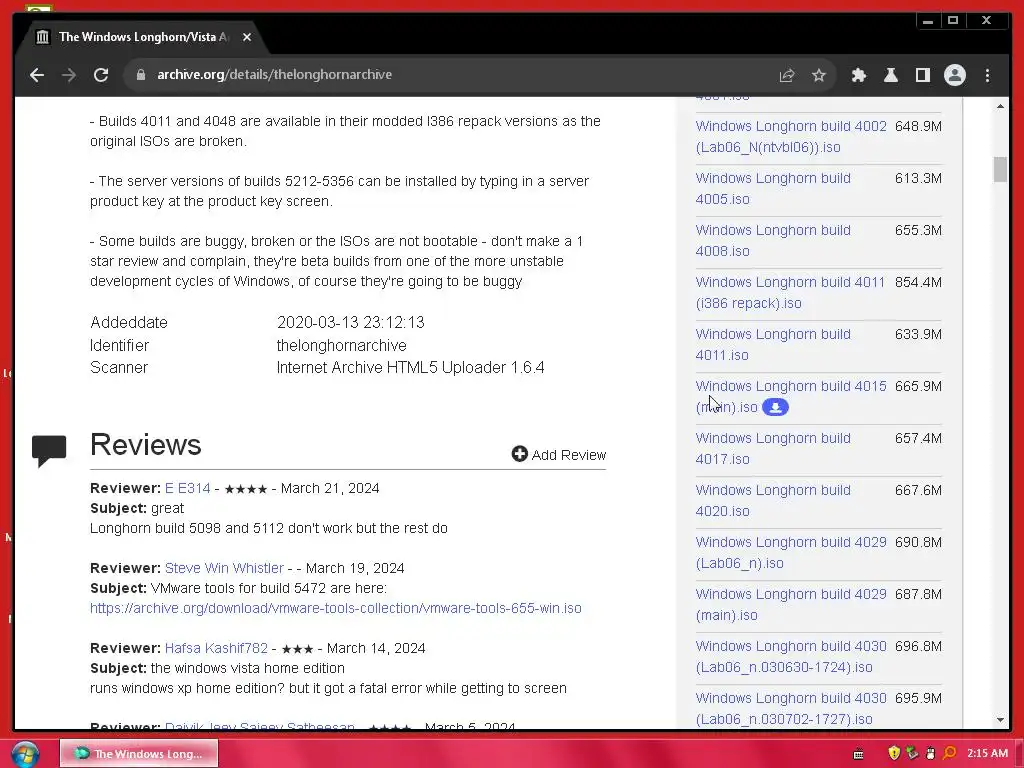Download build 4029 (main).iso

pyautogui.click(x=791, y=605)
